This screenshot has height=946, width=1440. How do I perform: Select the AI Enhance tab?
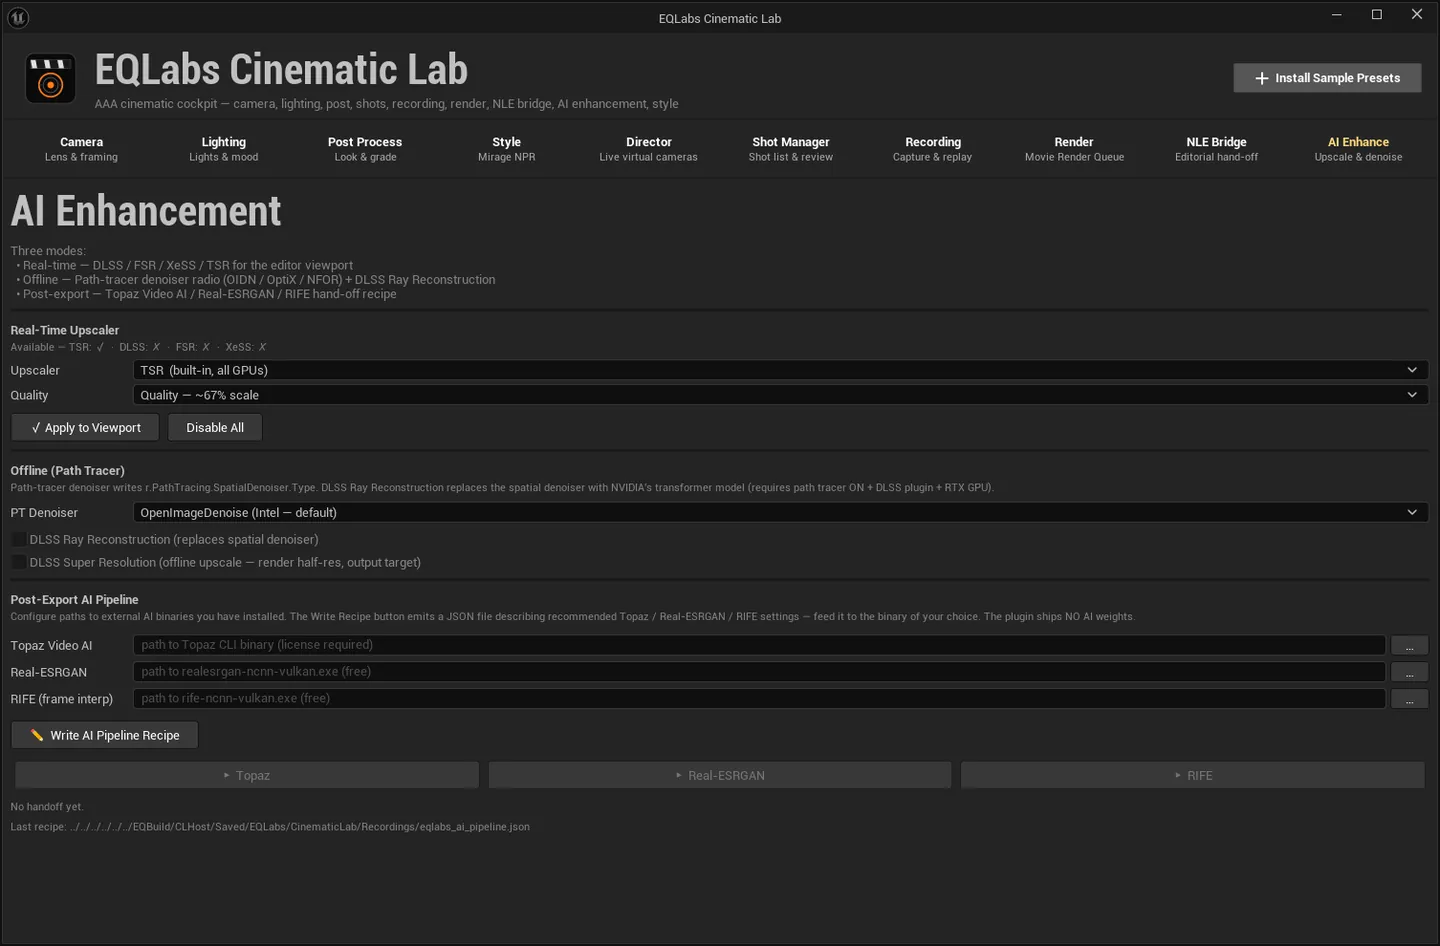coord(1359,148)
